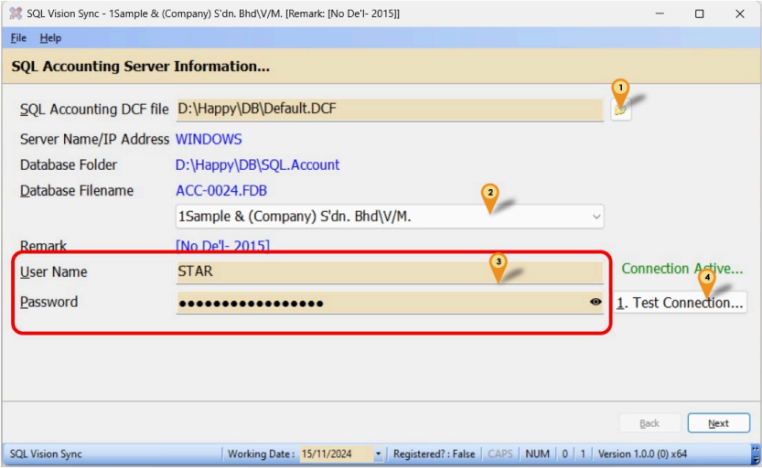
Task: Click the WINDOWS server name text
Action: coord(208,139)
